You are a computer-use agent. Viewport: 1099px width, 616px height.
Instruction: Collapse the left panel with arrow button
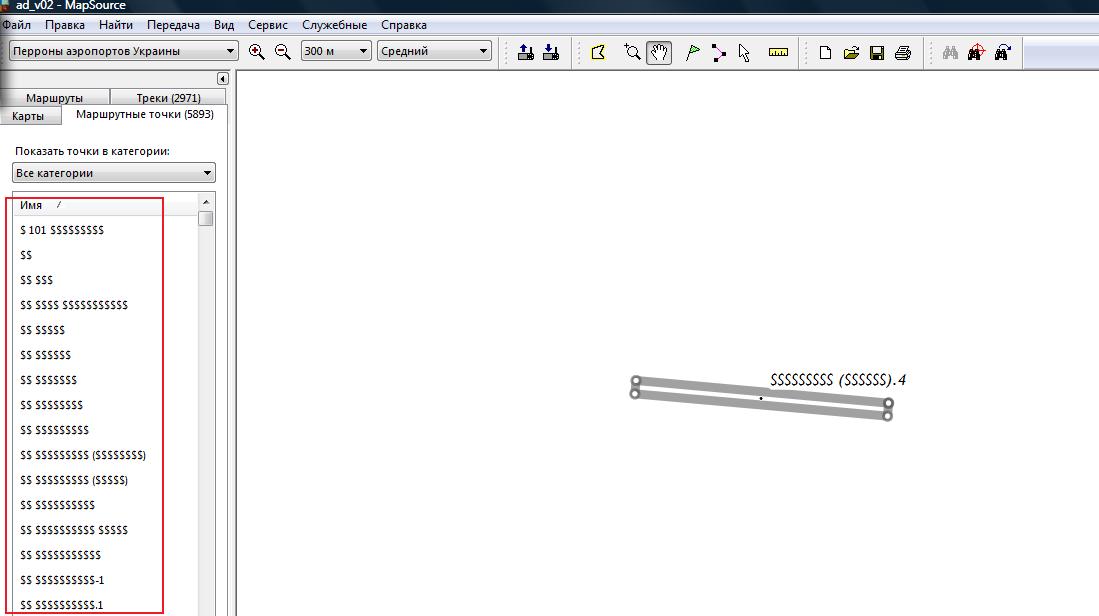point(222,79)
